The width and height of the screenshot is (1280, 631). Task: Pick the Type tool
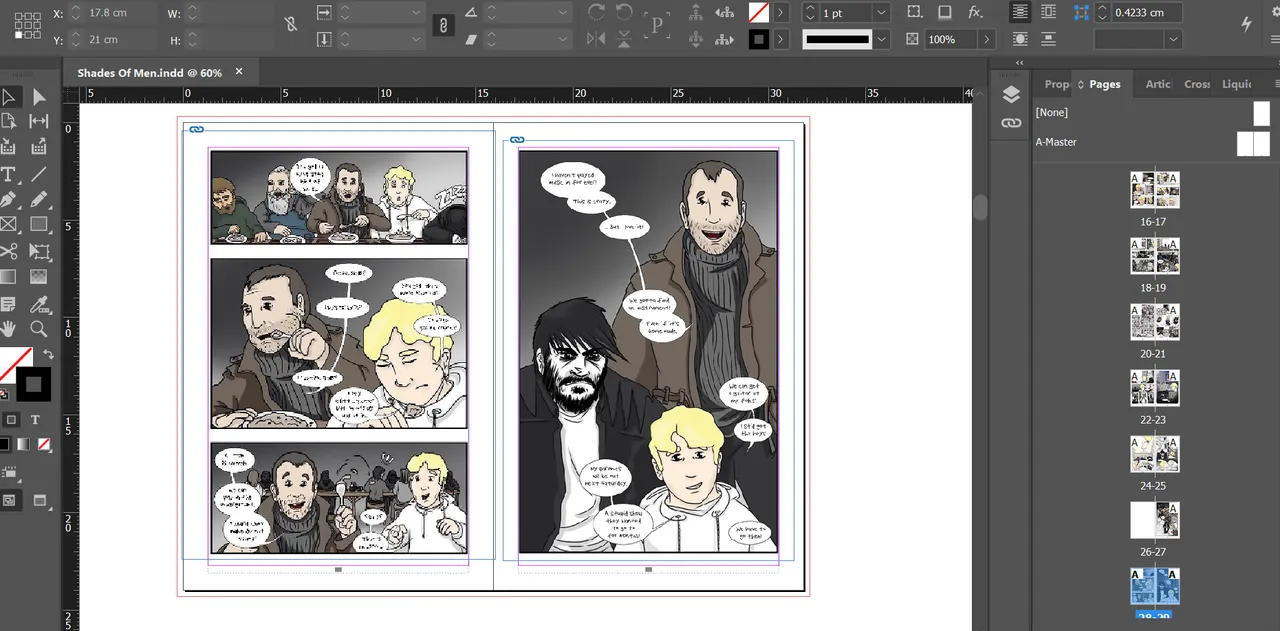9,174
